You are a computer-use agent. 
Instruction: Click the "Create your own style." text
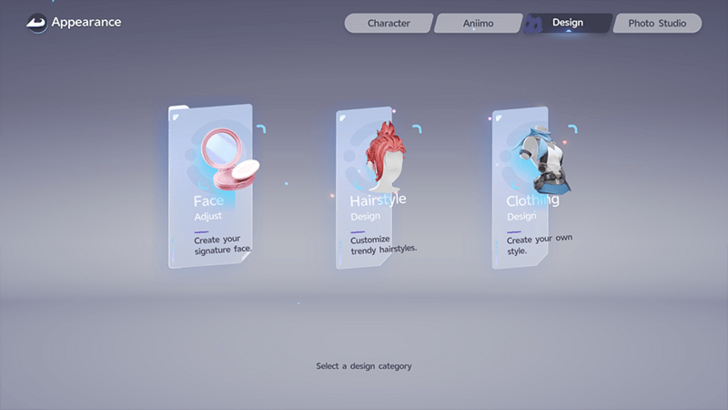tap(540, 245)
